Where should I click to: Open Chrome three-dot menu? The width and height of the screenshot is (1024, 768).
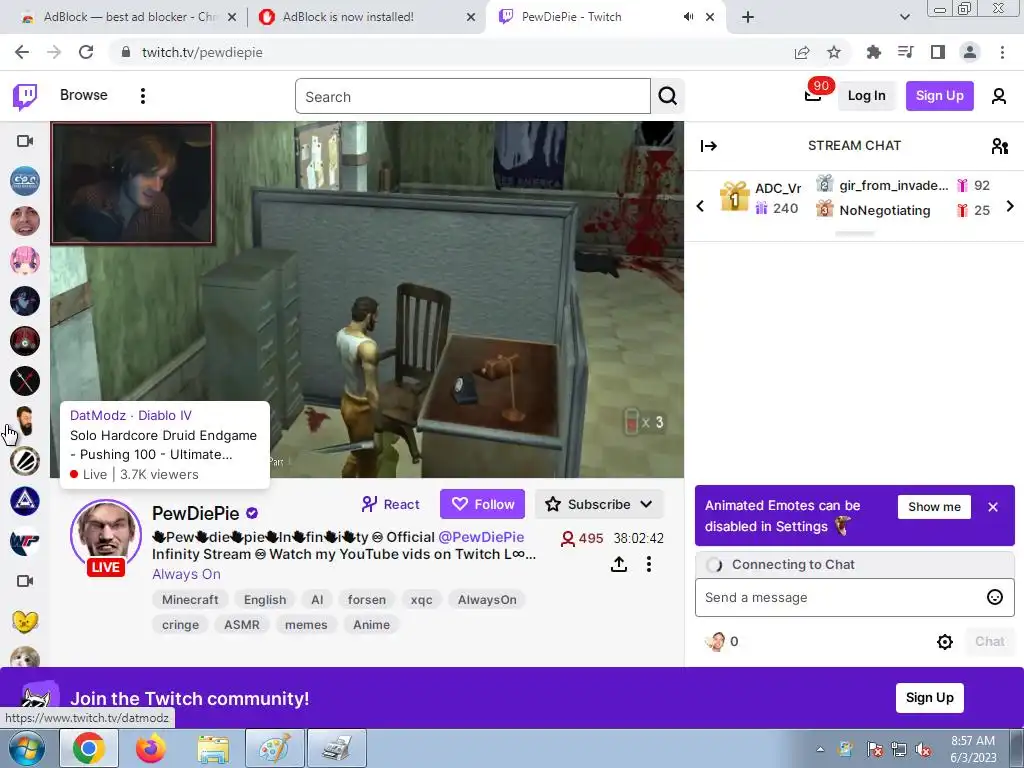pos(1002,52)
